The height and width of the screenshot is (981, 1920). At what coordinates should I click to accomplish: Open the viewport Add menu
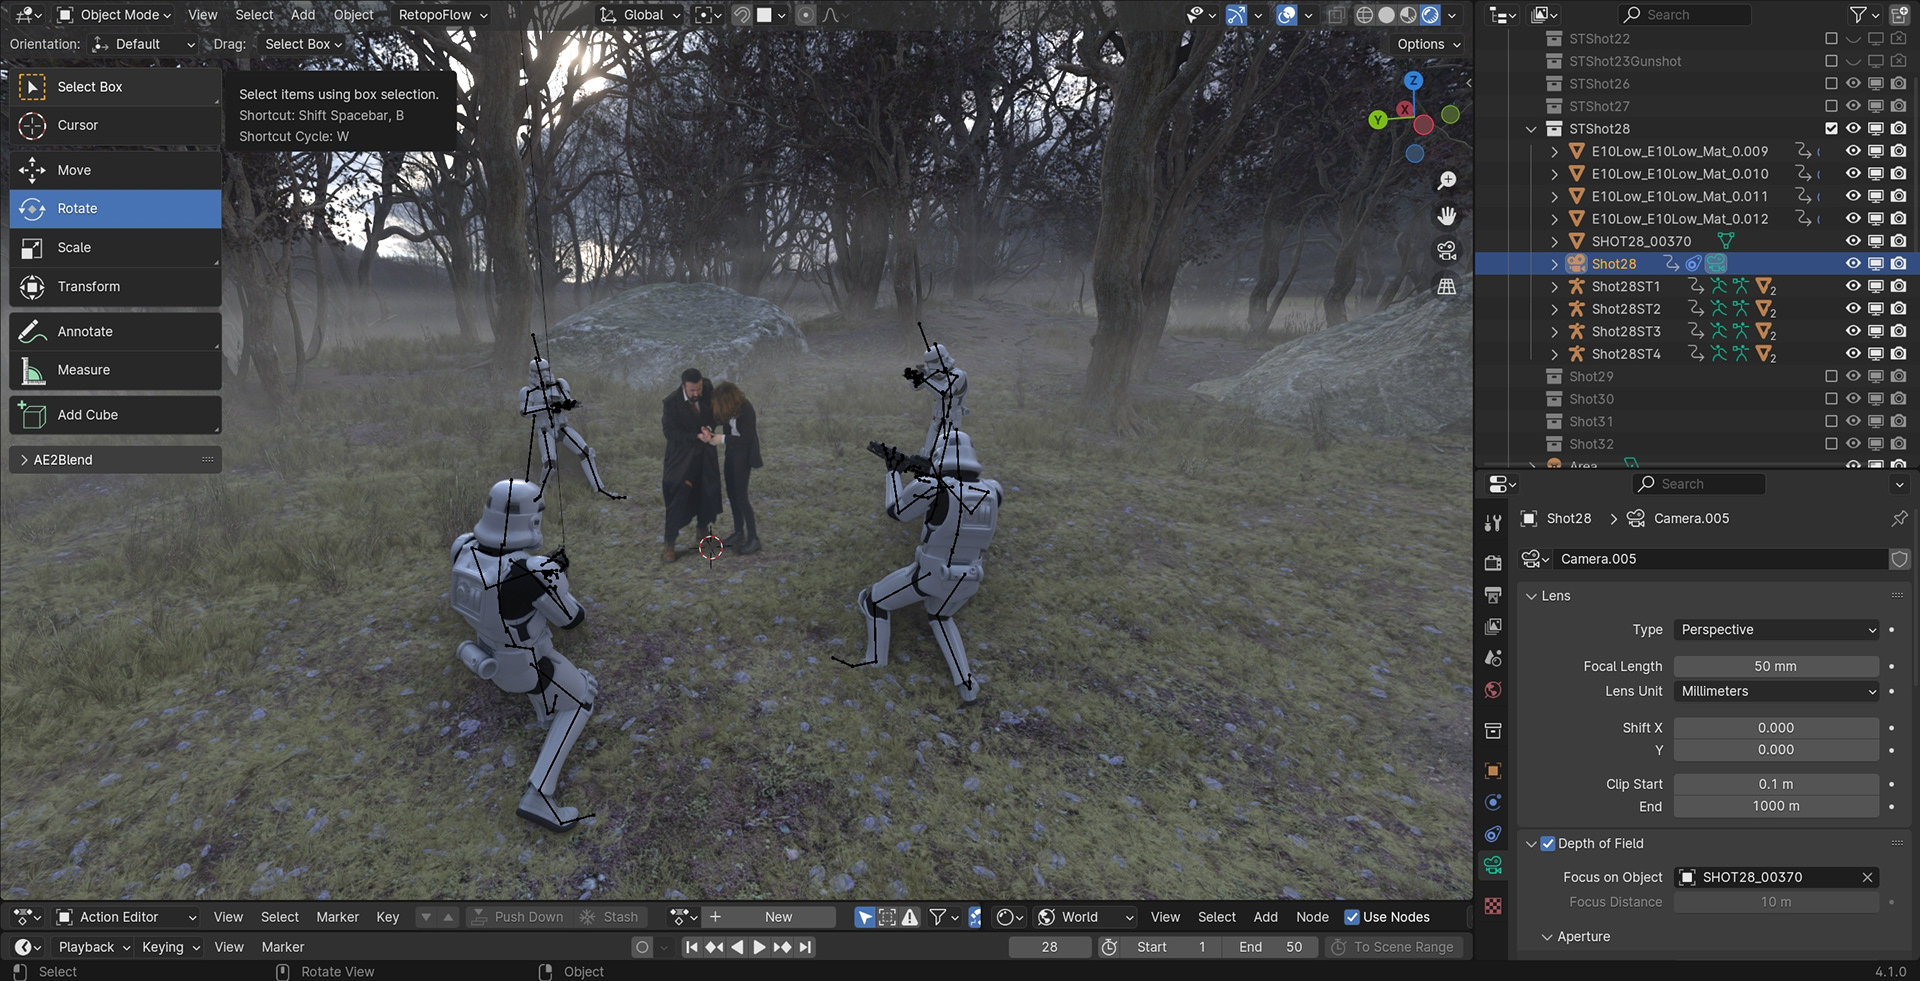pyautogui.click(x=303, y=15)
